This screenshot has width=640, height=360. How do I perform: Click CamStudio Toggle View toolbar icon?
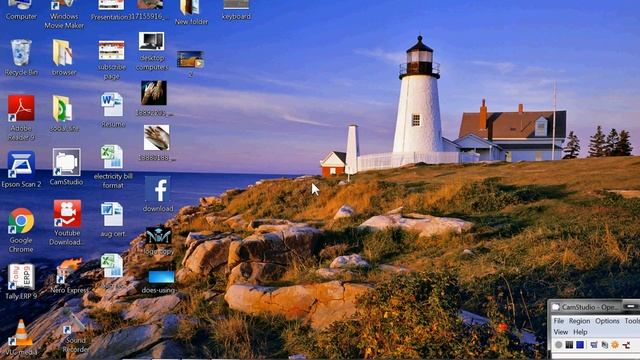[594, 345]
